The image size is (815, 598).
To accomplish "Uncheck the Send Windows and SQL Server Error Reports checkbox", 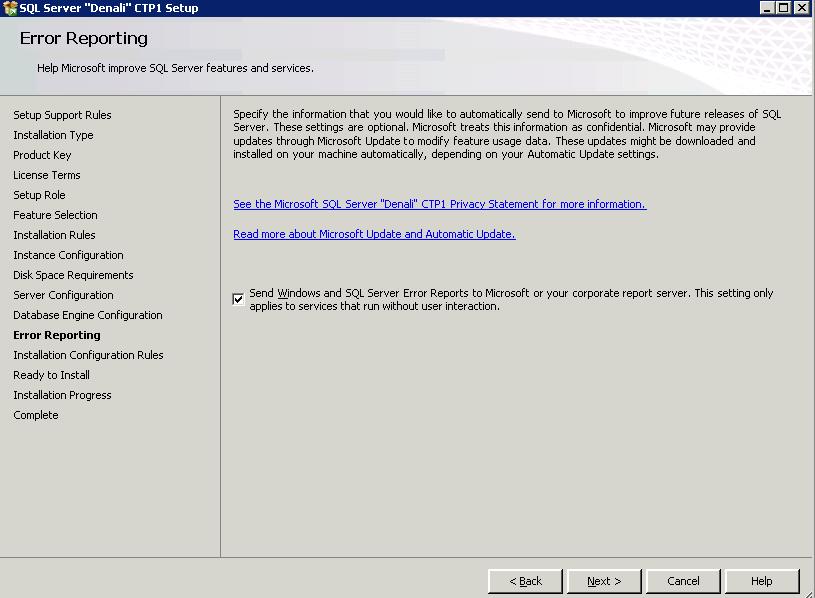I will point(238,299).
